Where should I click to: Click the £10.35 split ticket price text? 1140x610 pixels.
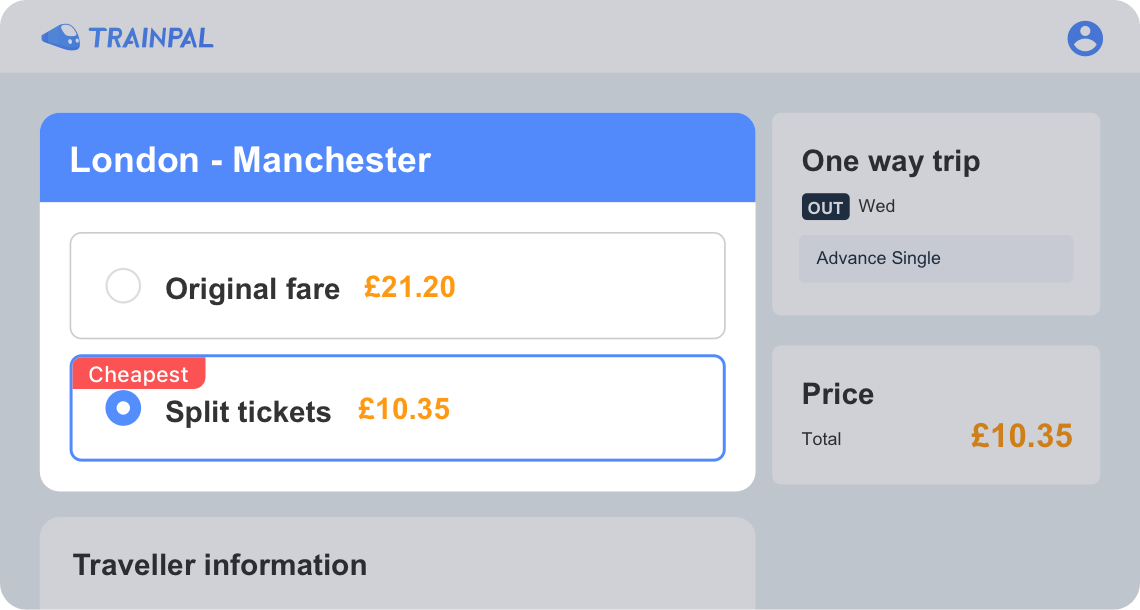(403, 409)
